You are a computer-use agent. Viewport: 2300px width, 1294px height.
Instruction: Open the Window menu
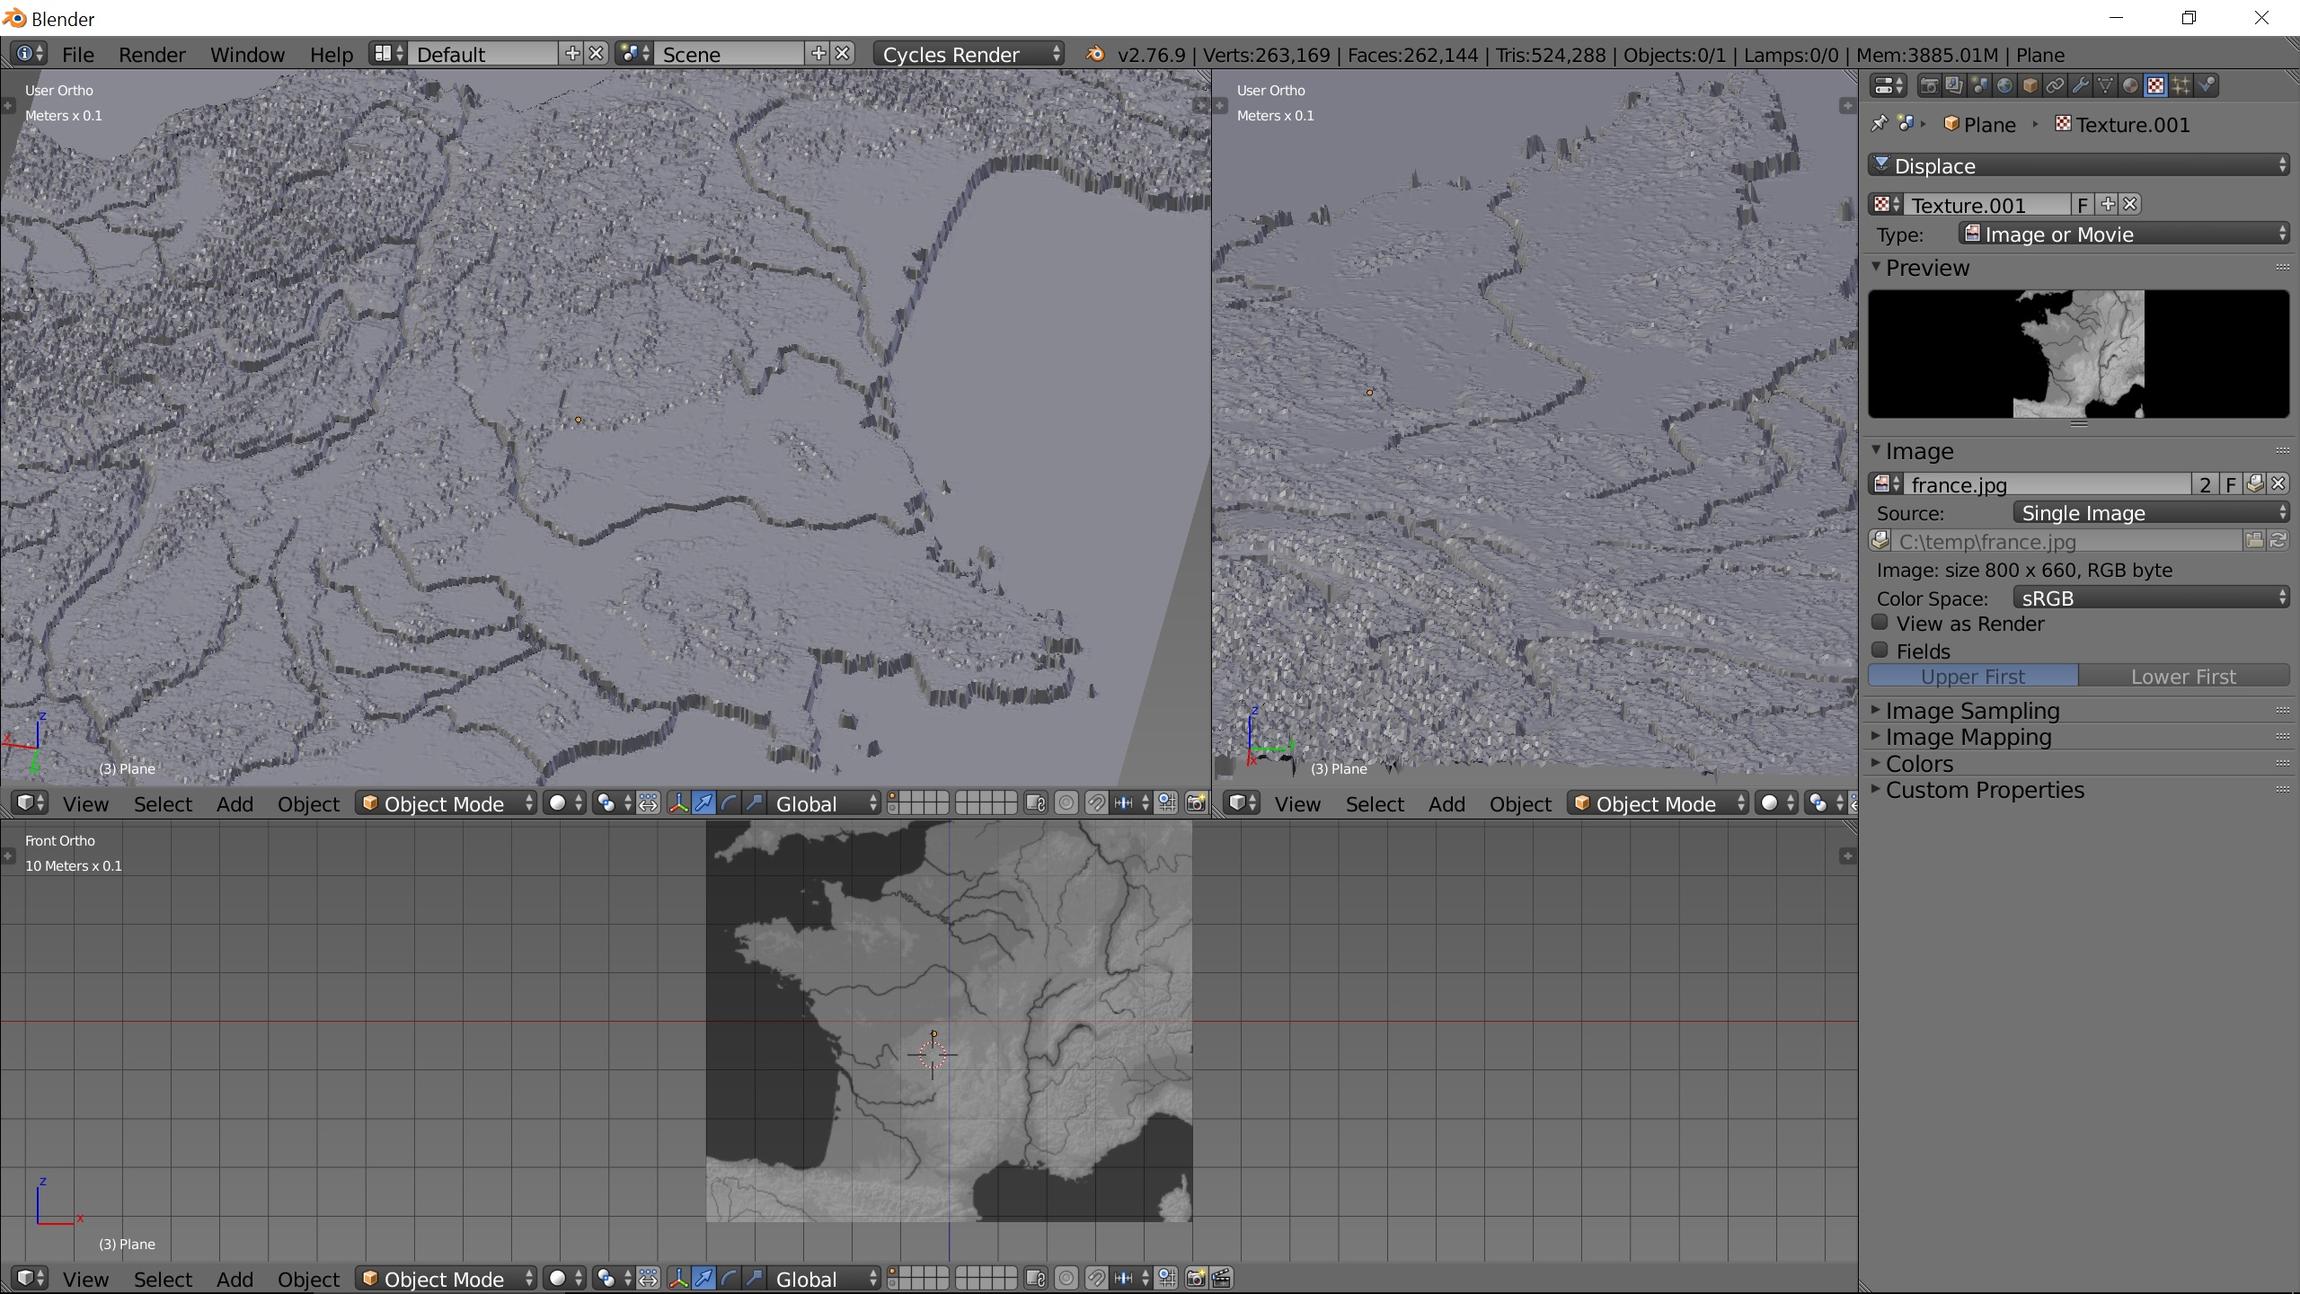click(x=247, y=54)
